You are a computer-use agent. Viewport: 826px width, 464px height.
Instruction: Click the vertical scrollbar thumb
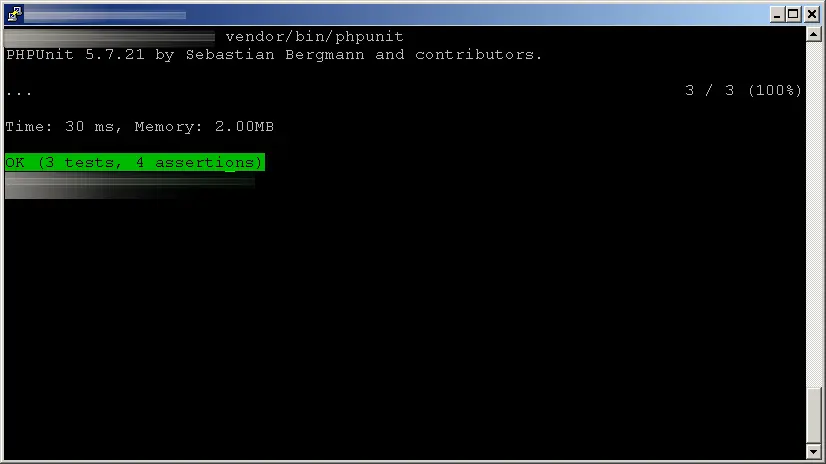813,416
